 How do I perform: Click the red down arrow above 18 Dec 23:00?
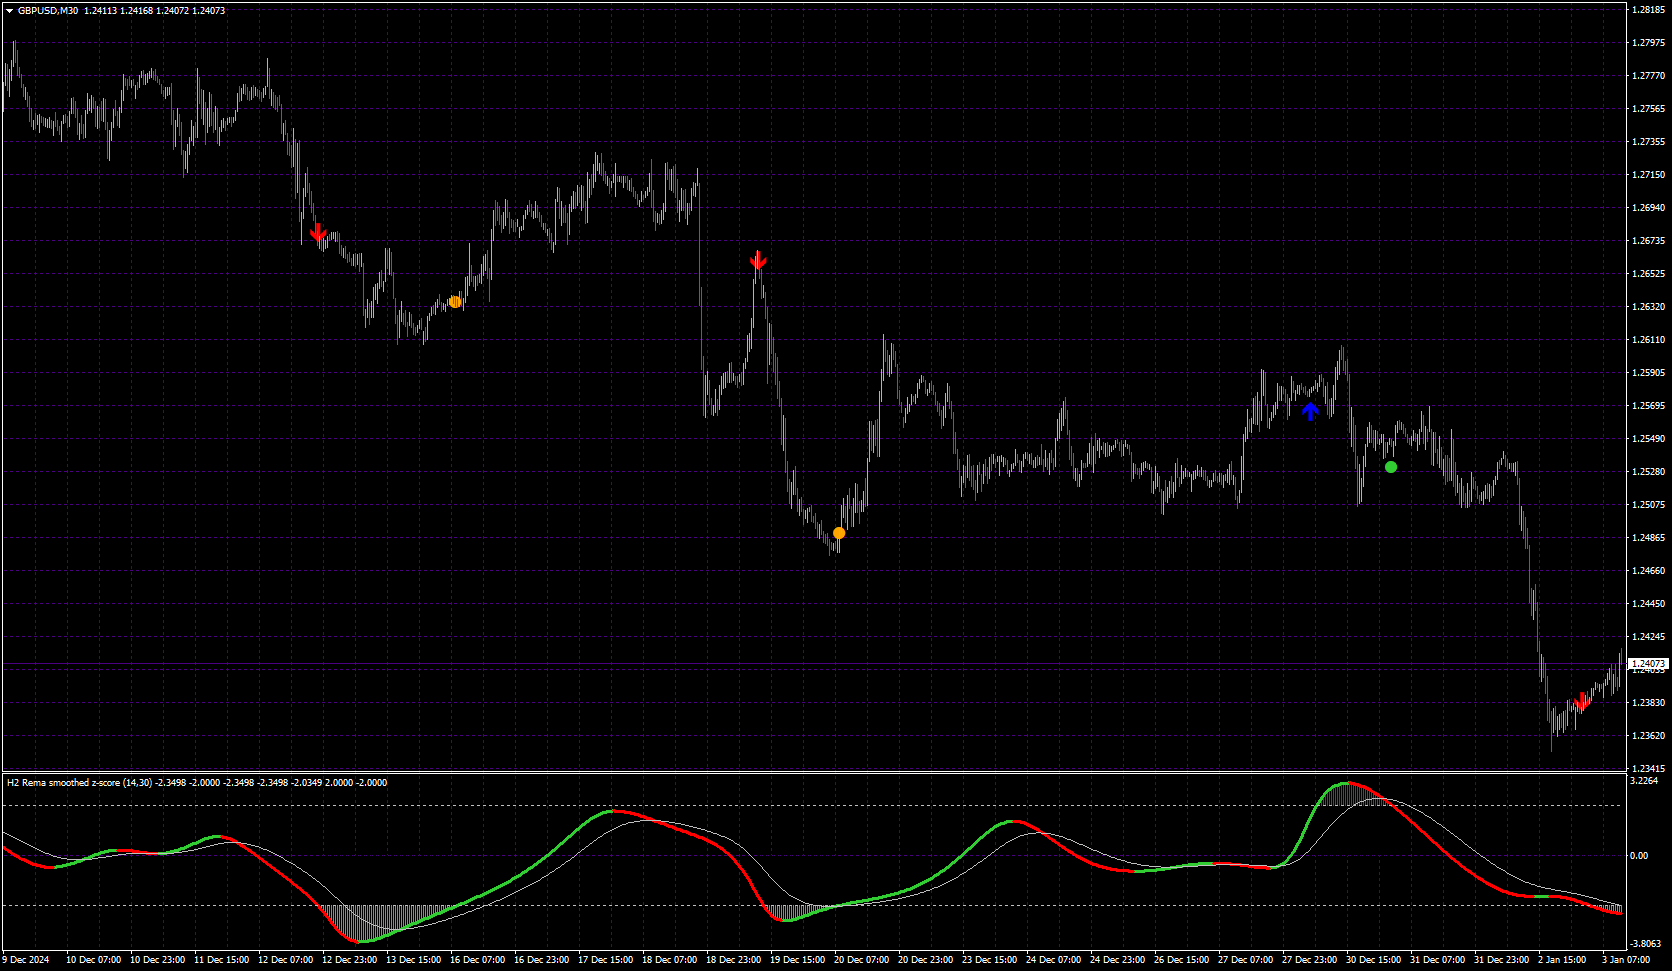click(x=758, y=261)
